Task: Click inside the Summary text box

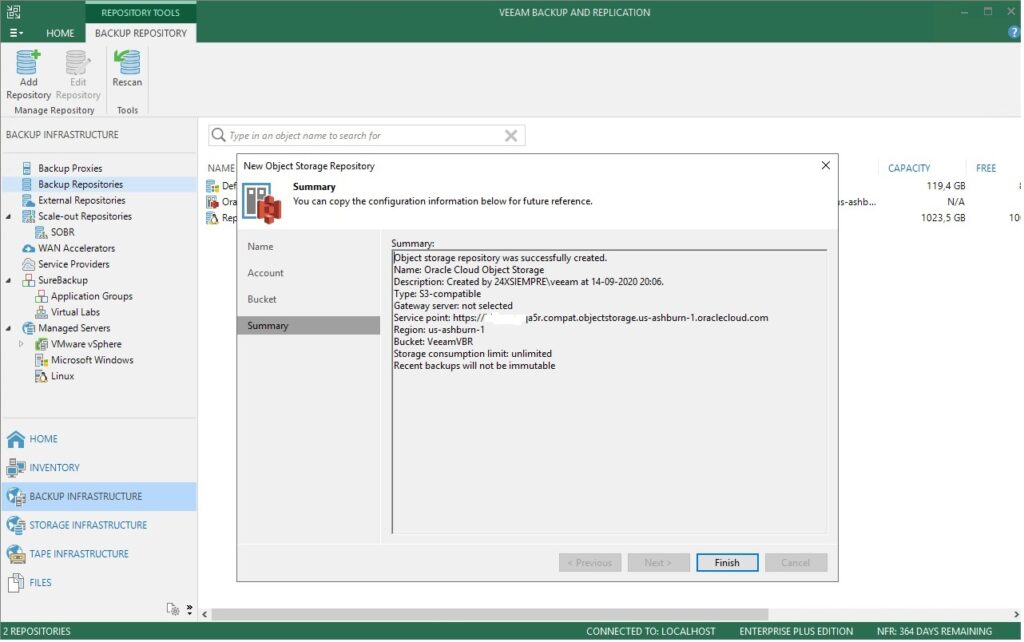Action: click(609, 391)
